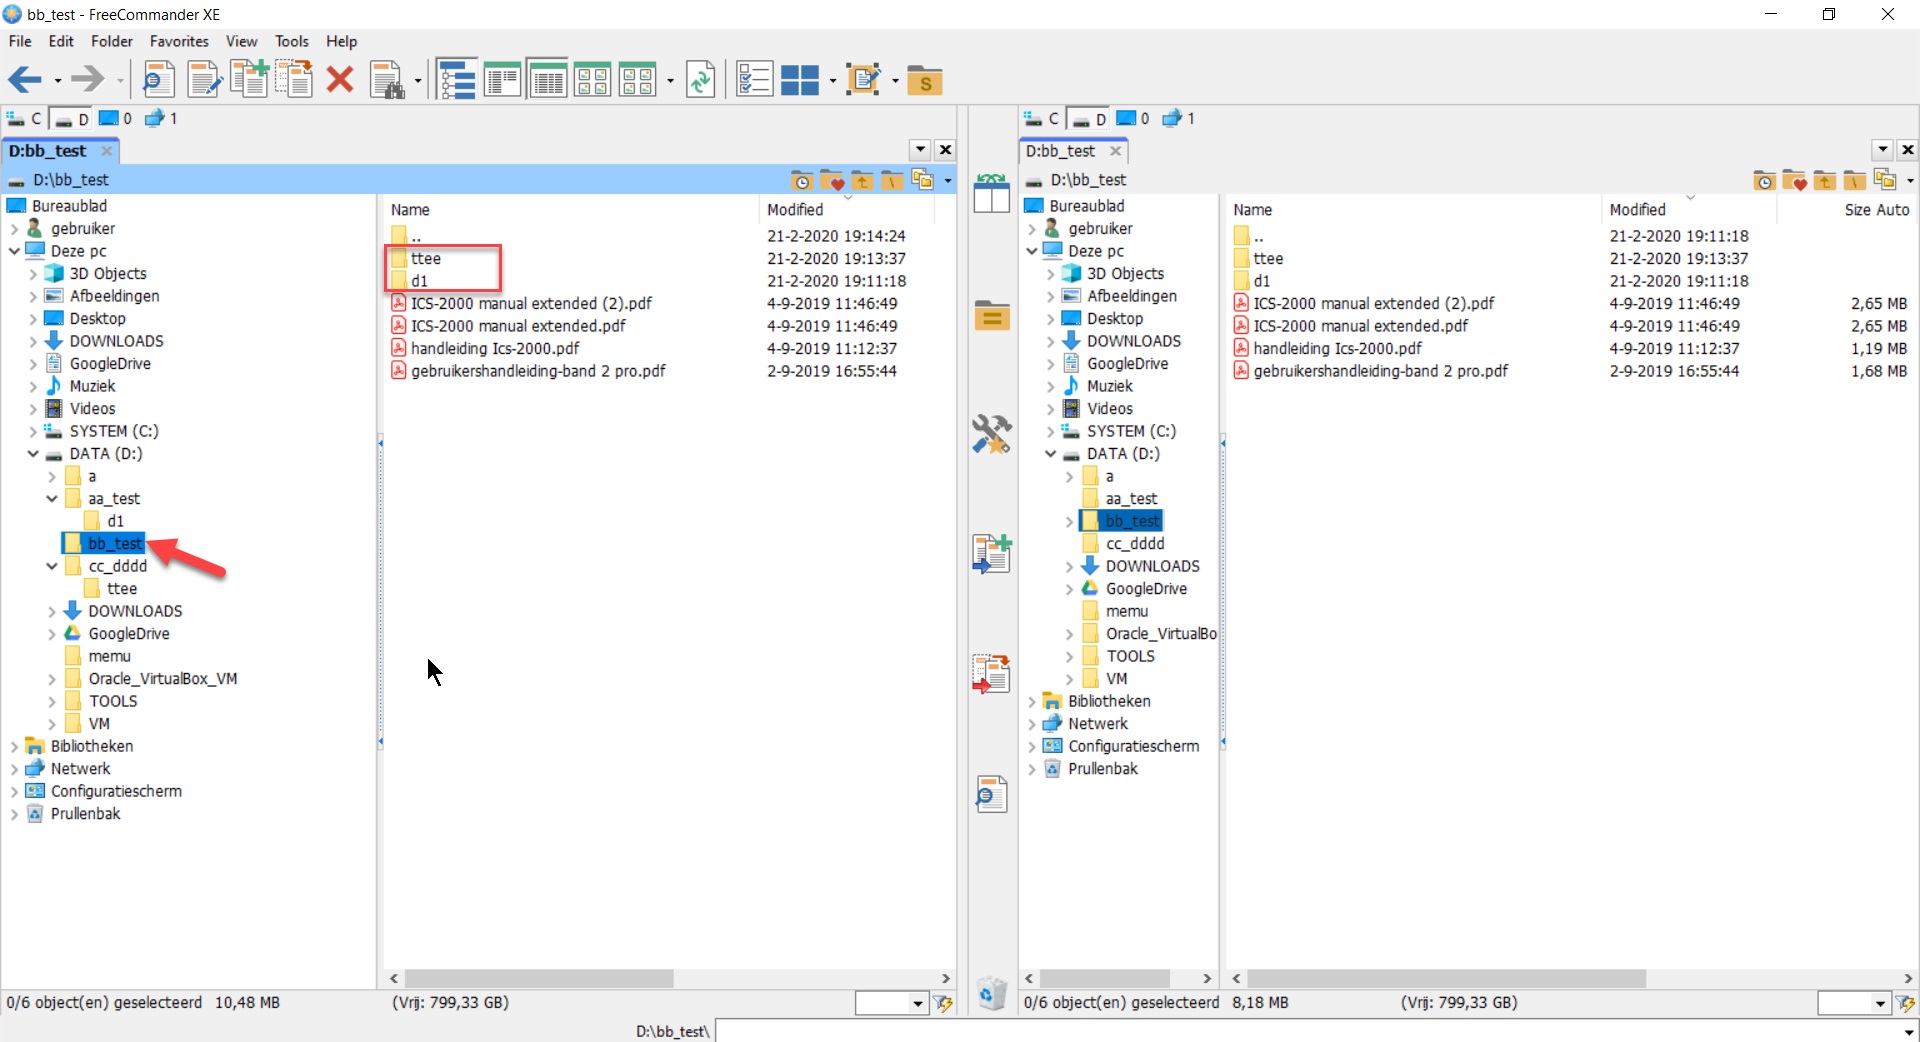Screen dimensions: 1920x1042
Task: Click the left panel history clock folder icon
Action: click(x=802, y=180)
